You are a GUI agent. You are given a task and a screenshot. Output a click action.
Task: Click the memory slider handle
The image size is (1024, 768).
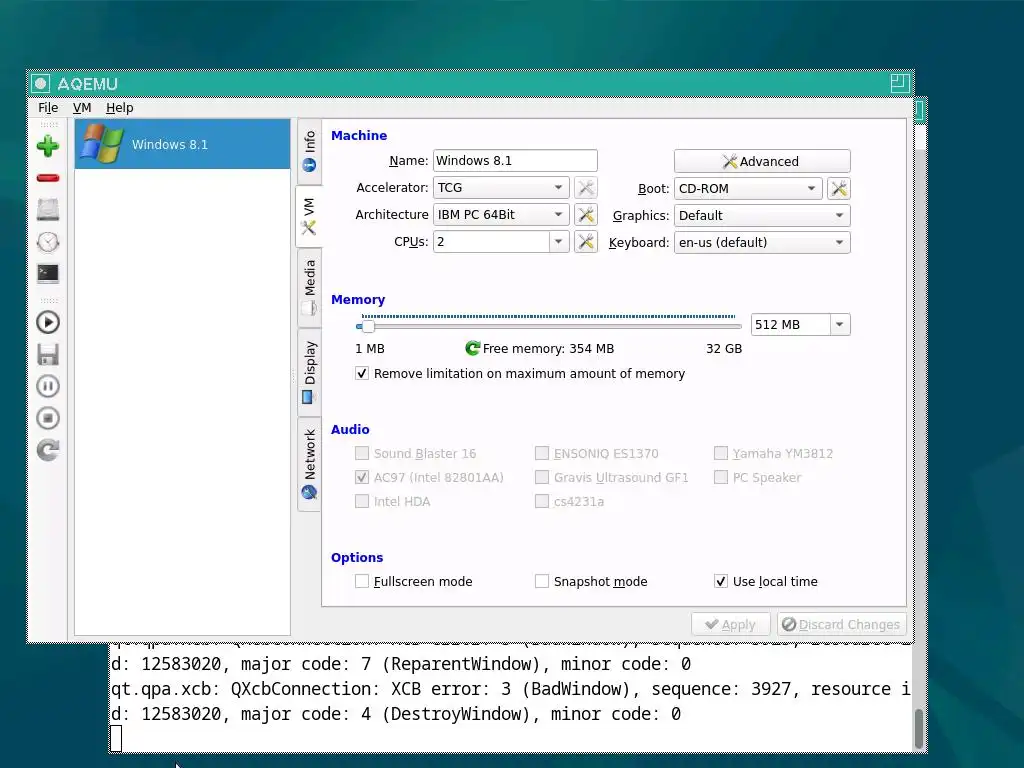tap(368, 325)
